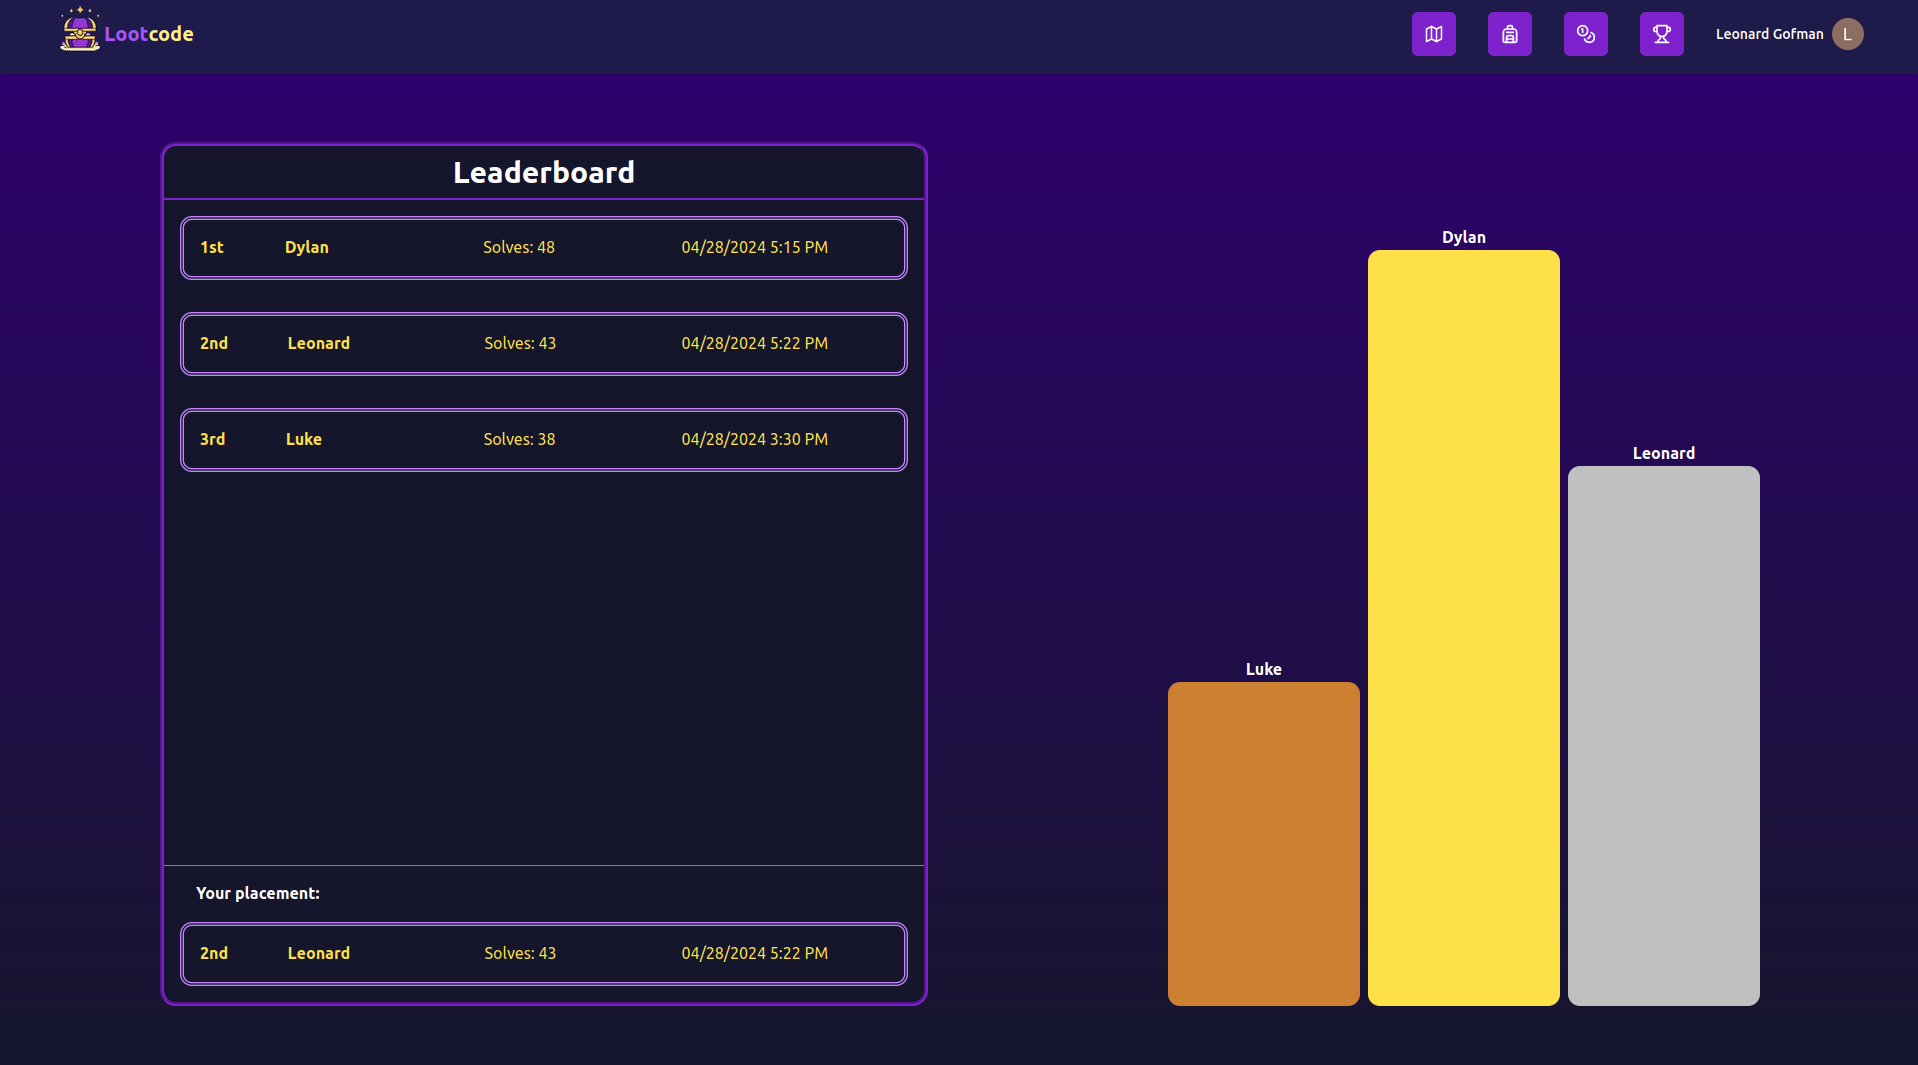Click the "04/28/2024 5:15 PM" timestamp
This screenshot has width=1918, height=1065.
click(755, 248)
